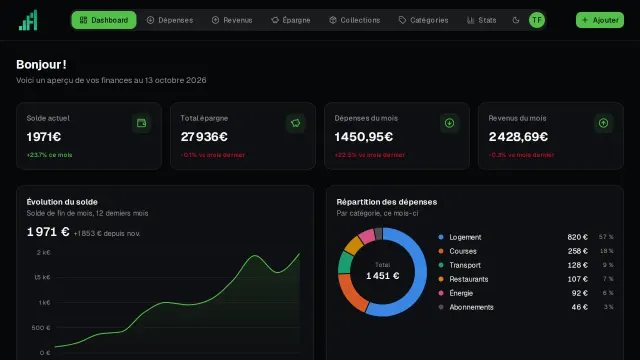Viewport: 640px width, 360px height.
Task: Go to the Revenus tab
Action: coord(232,20)
